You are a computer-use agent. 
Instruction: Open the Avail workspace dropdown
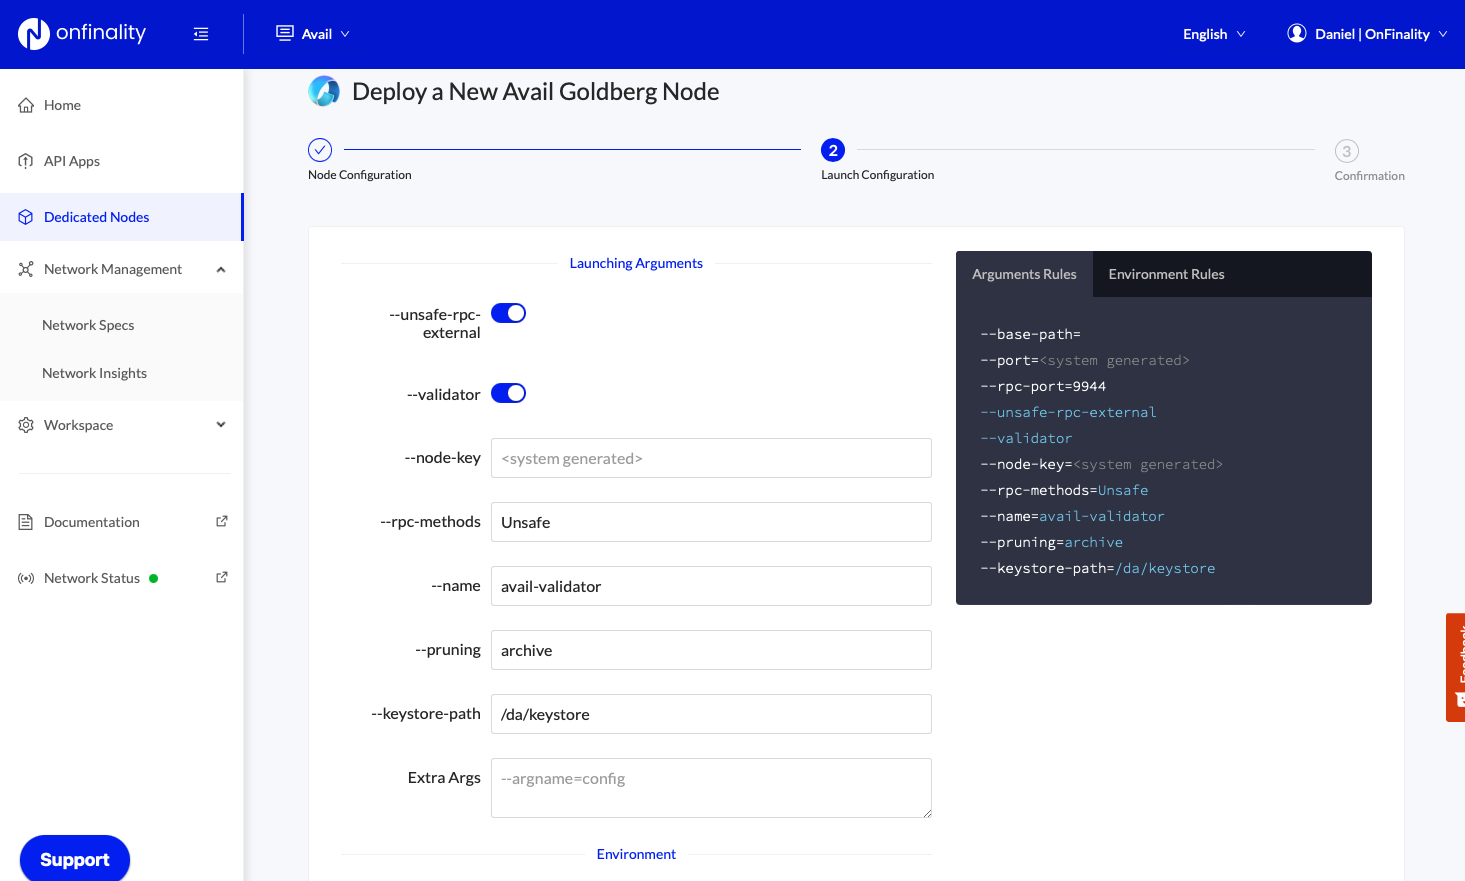(x=313, y=34)
